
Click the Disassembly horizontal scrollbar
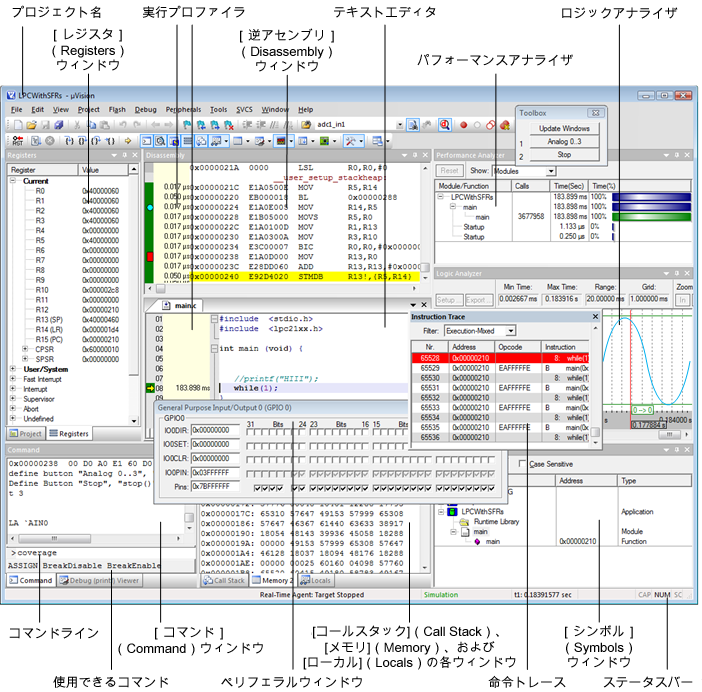point(284,289)
